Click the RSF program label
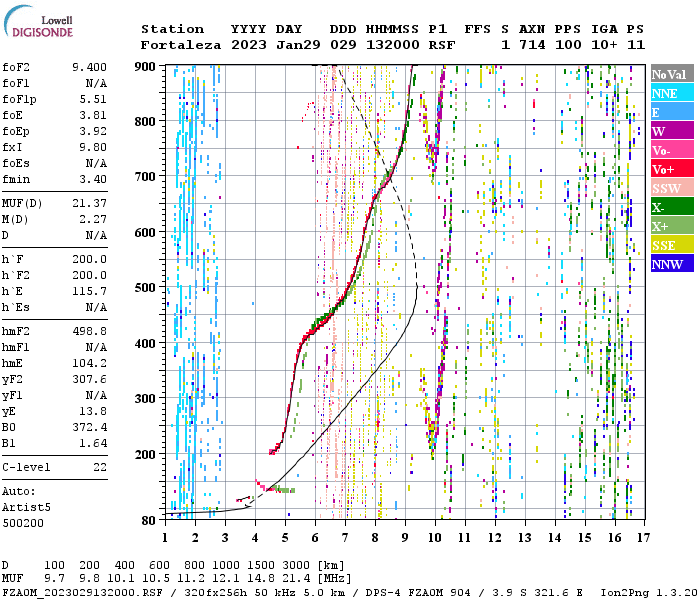 (x=442, y=45)
